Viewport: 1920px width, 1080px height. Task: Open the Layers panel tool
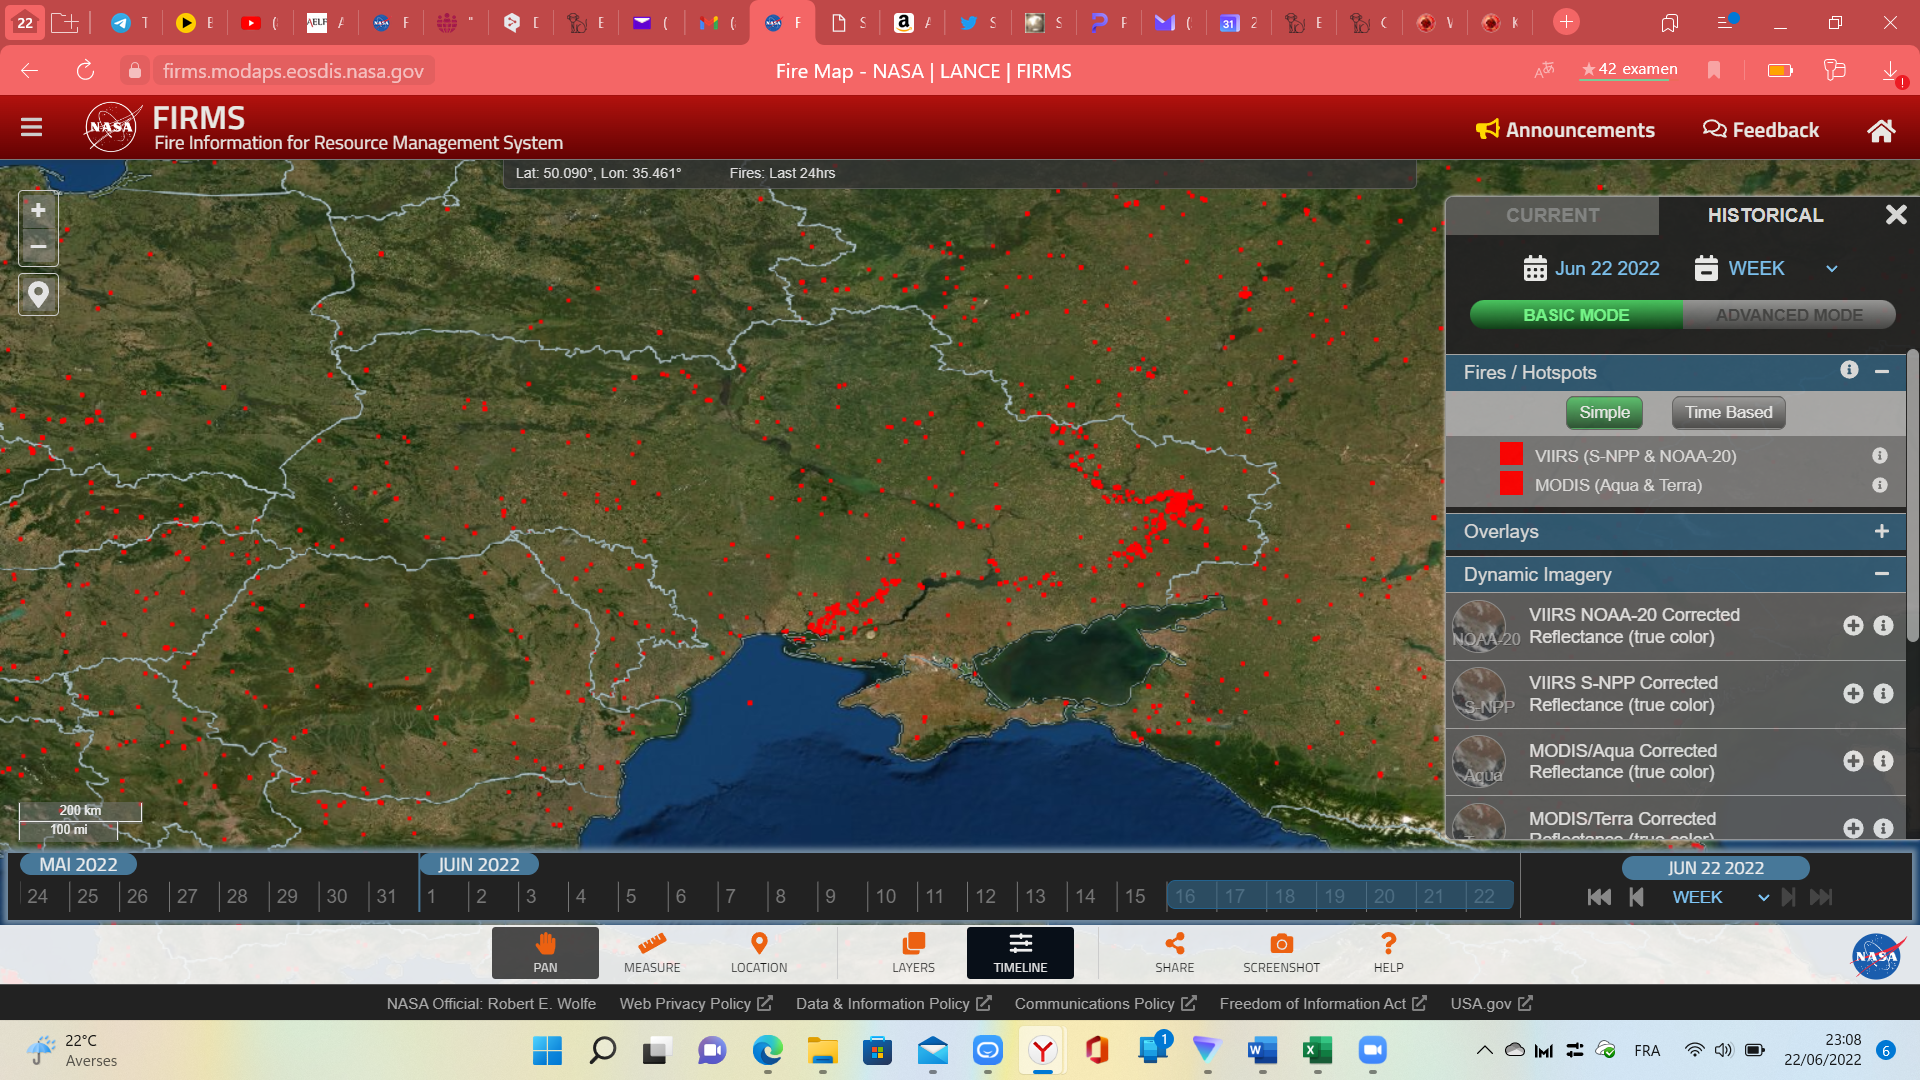point(912,952)
